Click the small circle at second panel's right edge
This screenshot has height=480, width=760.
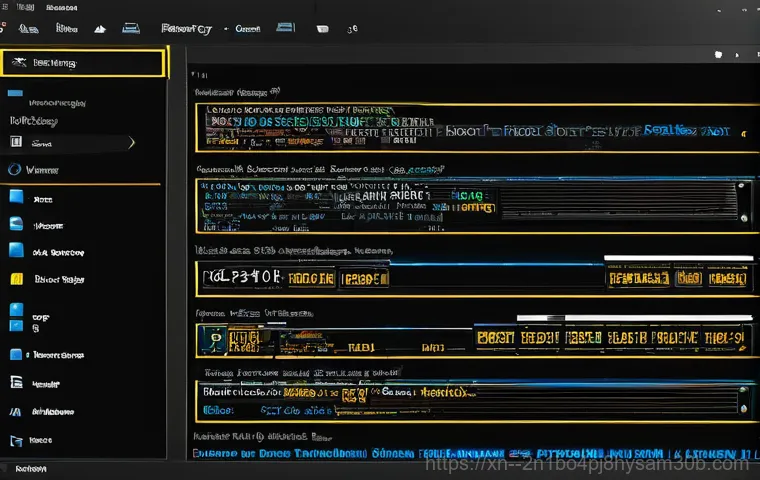pyautogui.click(x=742, y=216)
